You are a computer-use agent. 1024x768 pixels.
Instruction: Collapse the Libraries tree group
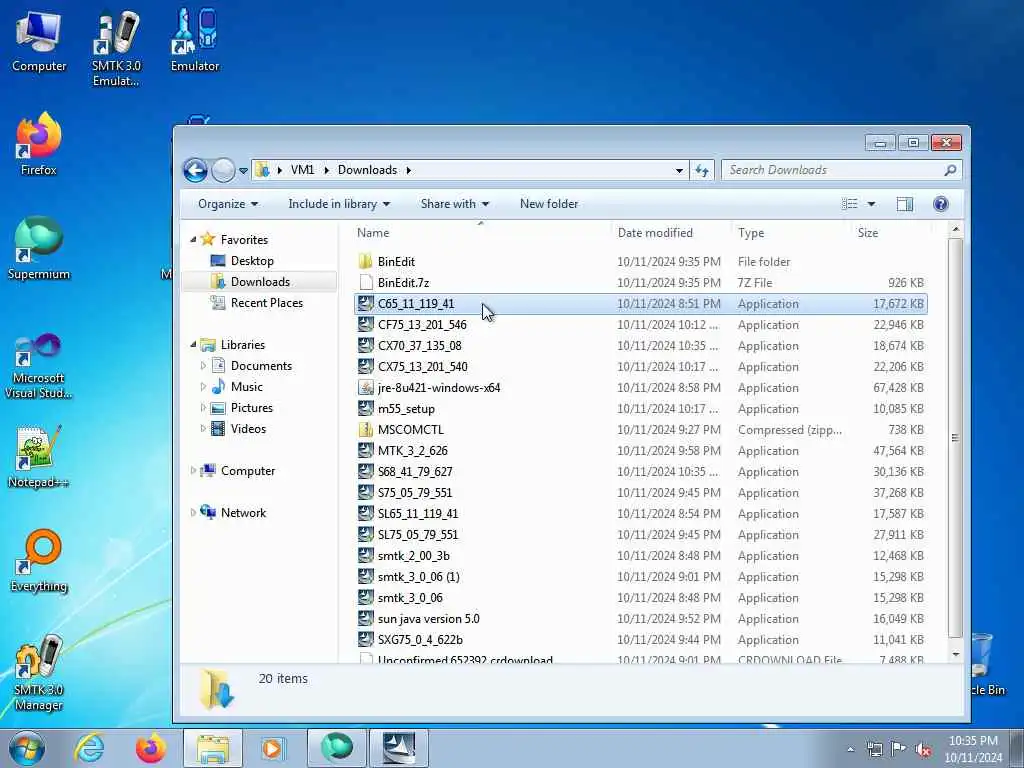(193, 345)
